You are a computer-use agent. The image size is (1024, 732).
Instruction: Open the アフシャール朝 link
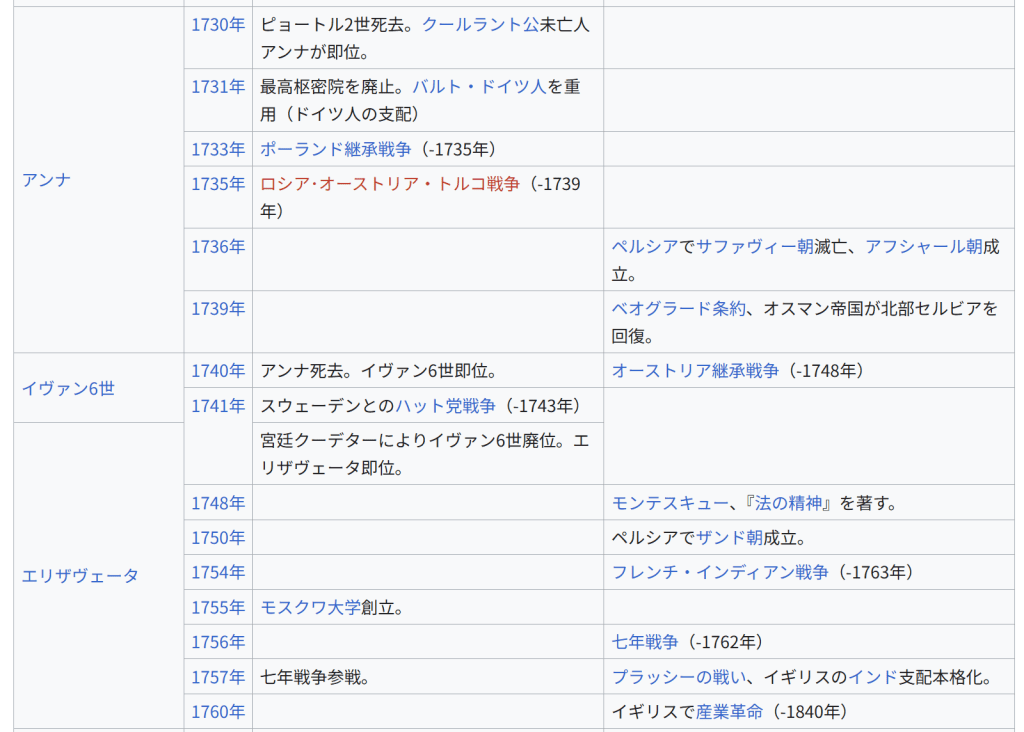pos(923,246)
